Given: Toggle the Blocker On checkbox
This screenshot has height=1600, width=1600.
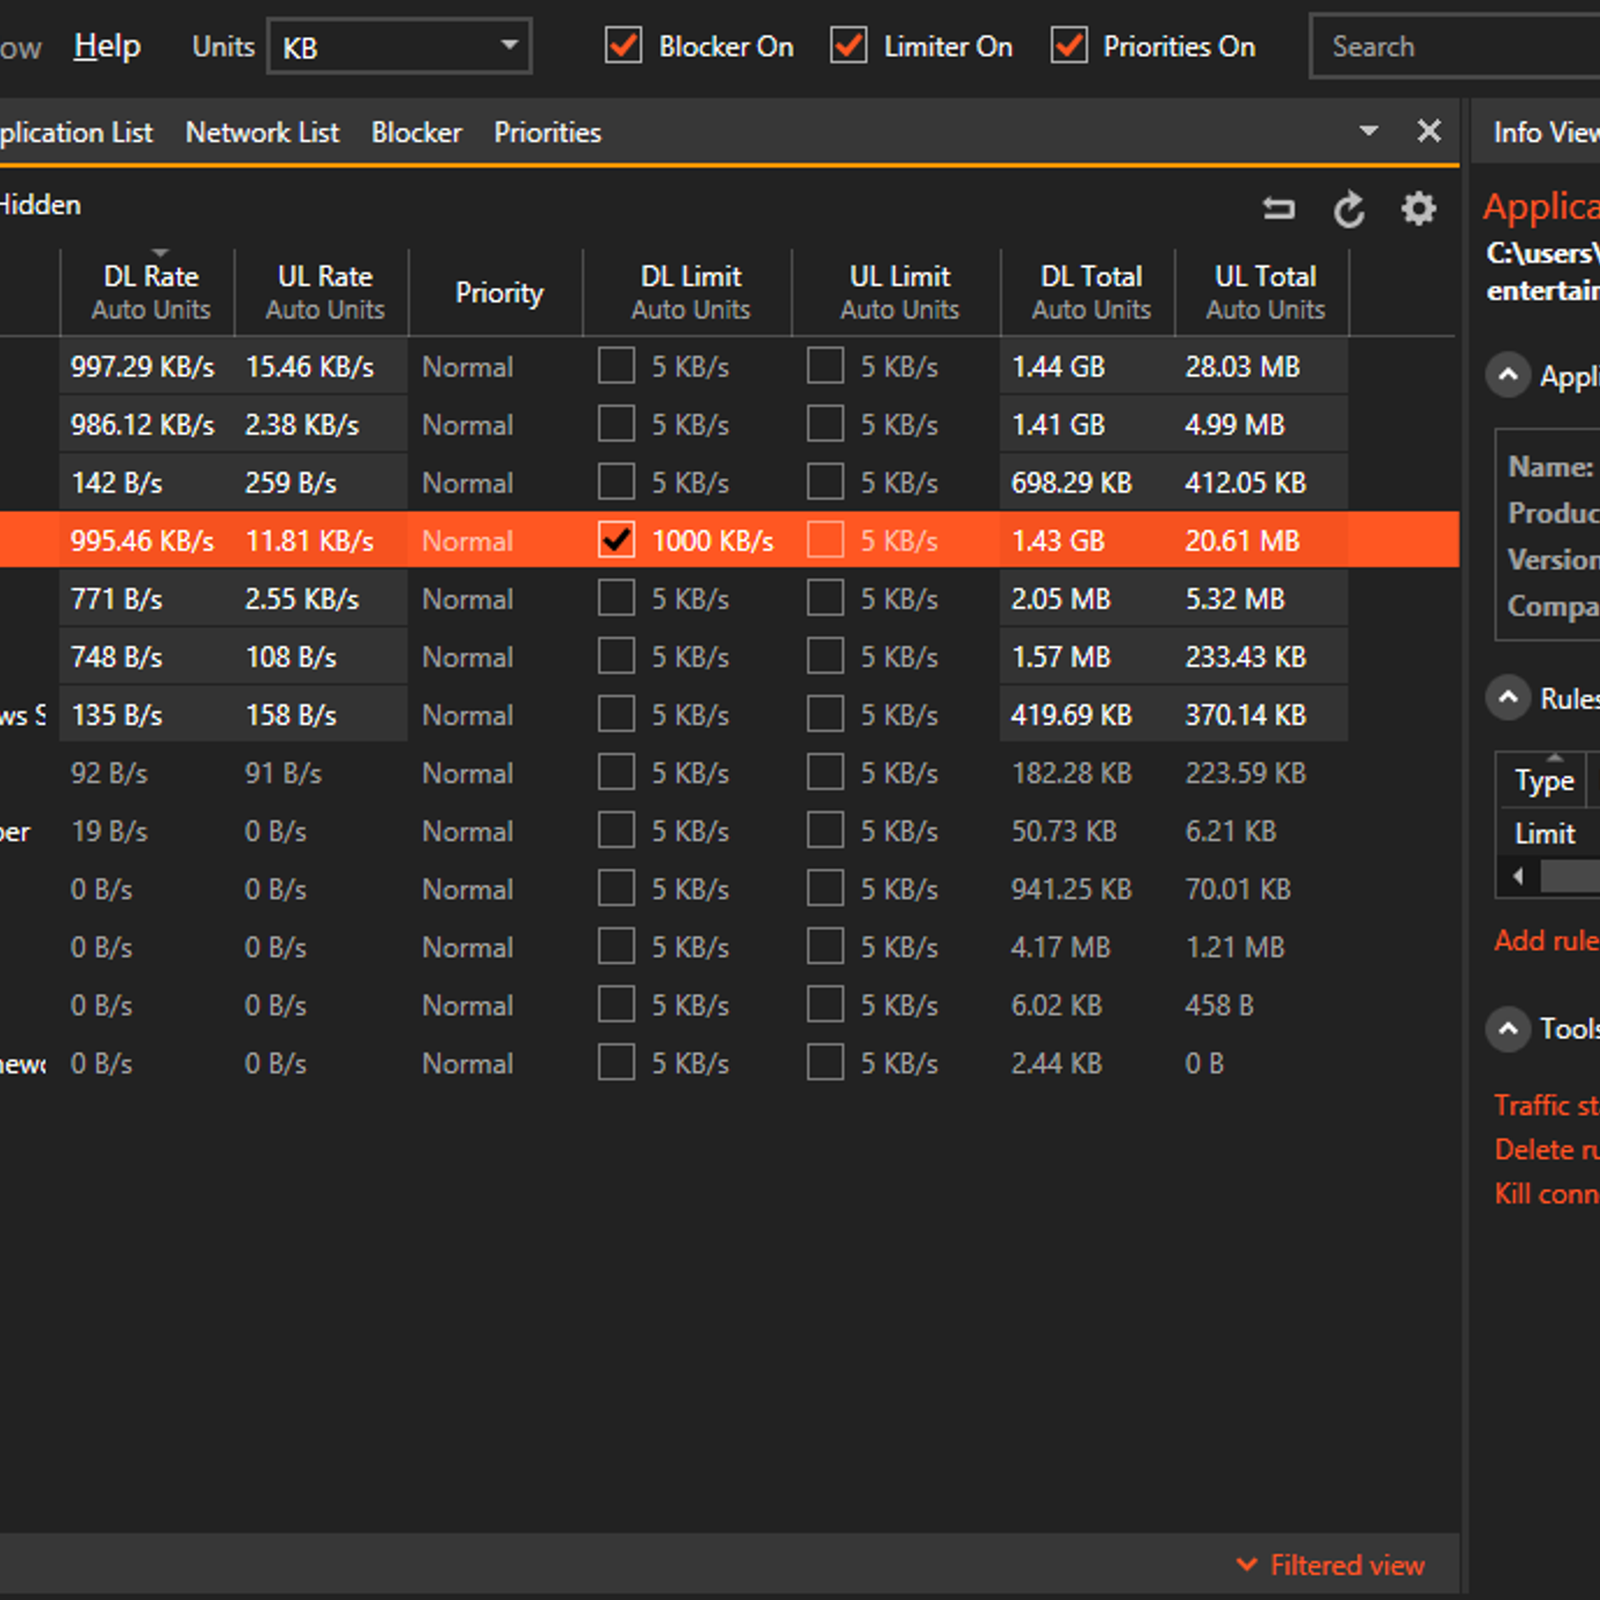Looking at the screenshot, I should coord(624,46).
